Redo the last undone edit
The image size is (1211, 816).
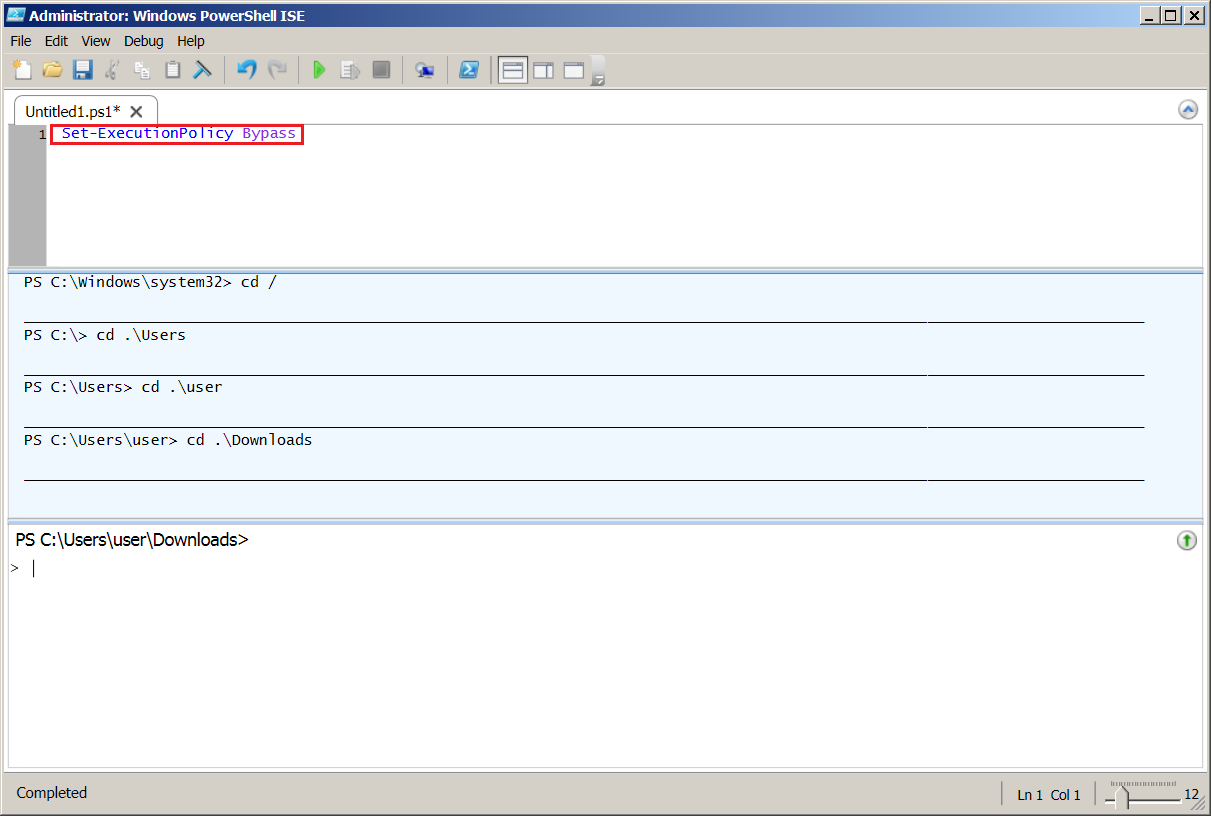(x=277, y=69)
